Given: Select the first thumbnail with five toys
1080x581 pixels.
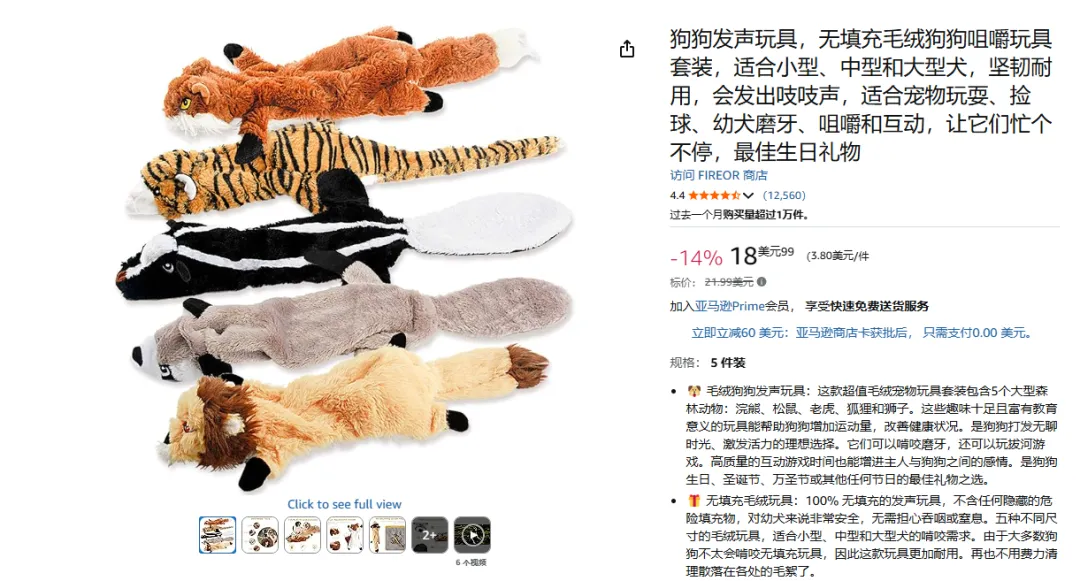Looking at the screenshot, I should 218,535.
